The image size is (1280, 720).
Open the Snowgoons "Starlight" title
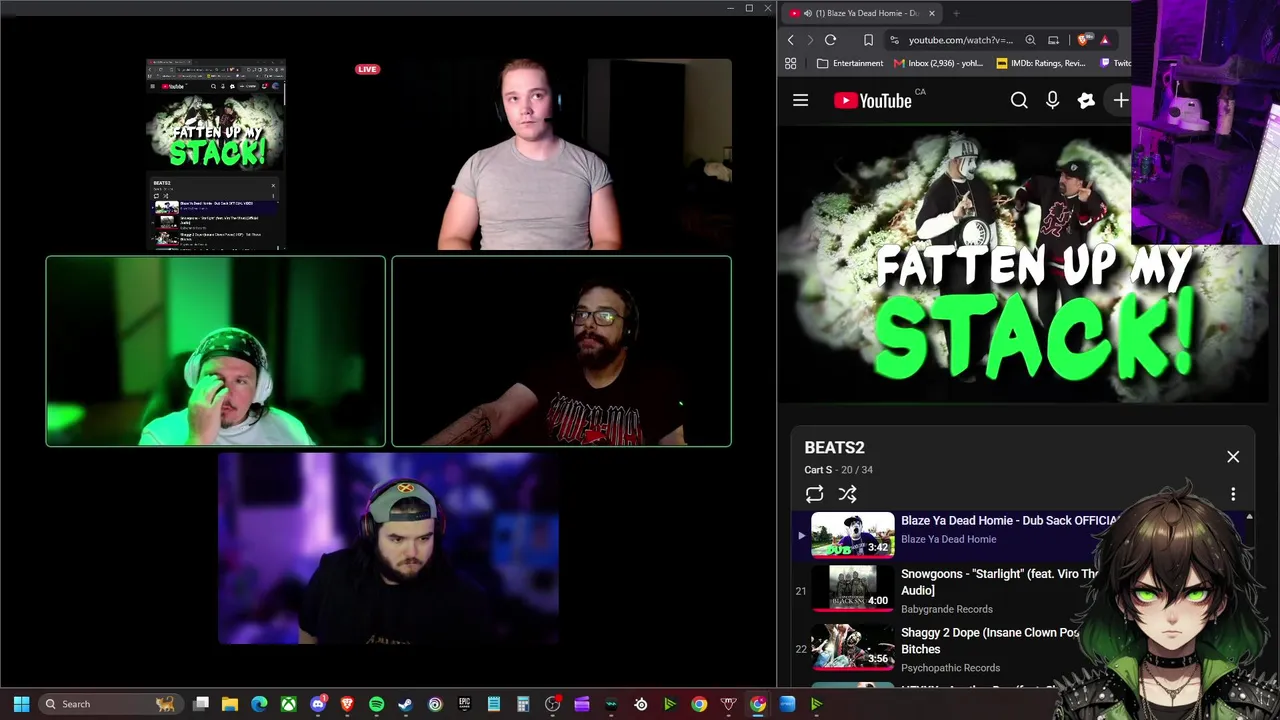(x=999, y=582)
